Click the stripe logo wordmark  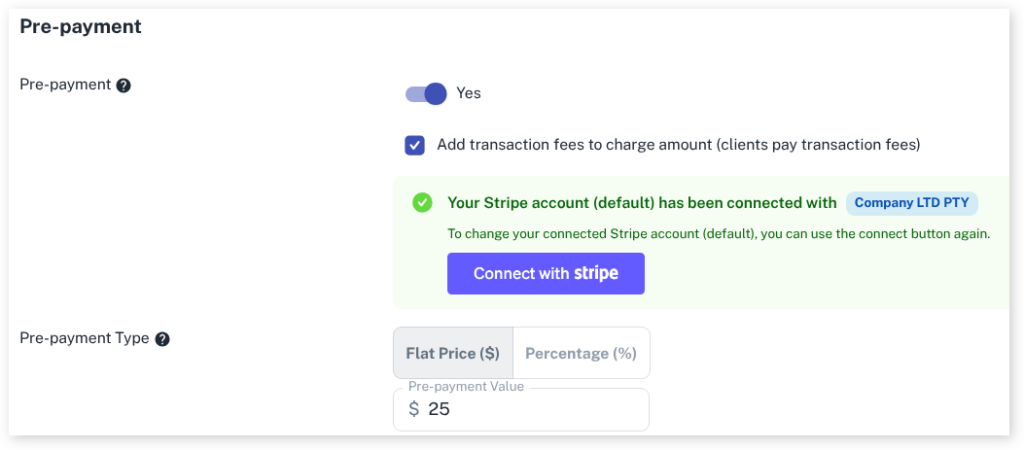pyautogui.click(x=596, y=273)
